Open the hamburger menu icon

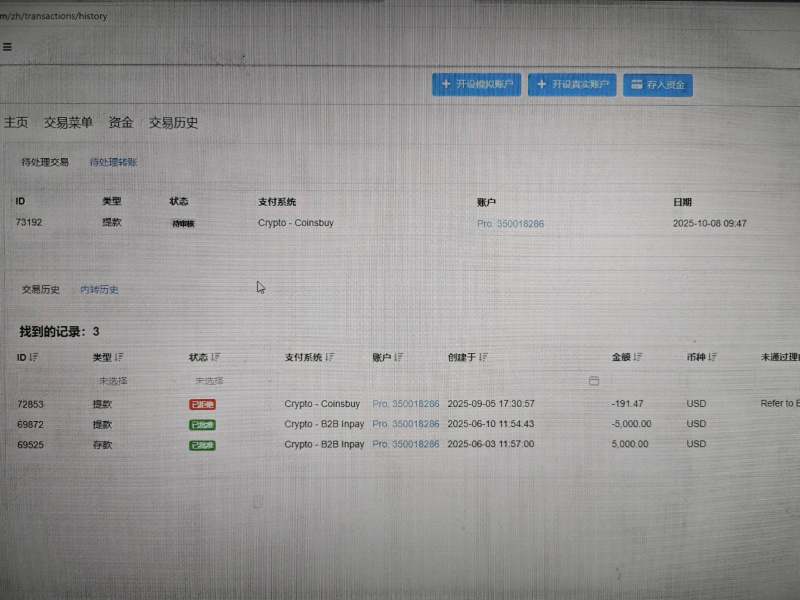(7, 47)
